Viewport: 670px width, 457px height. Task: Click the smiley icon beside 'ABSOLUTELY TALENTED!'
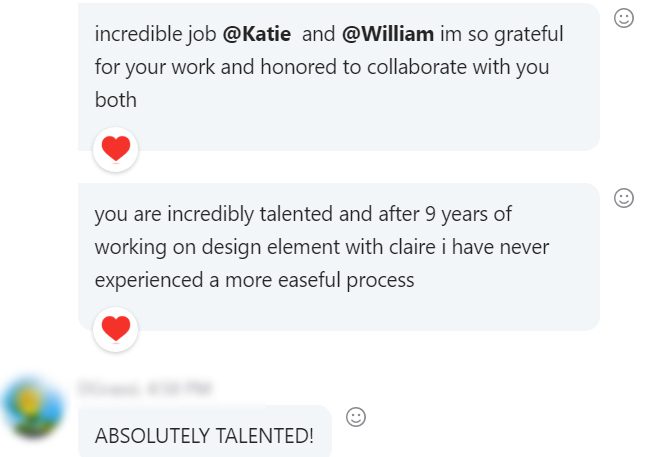click(x=355, y=417)
